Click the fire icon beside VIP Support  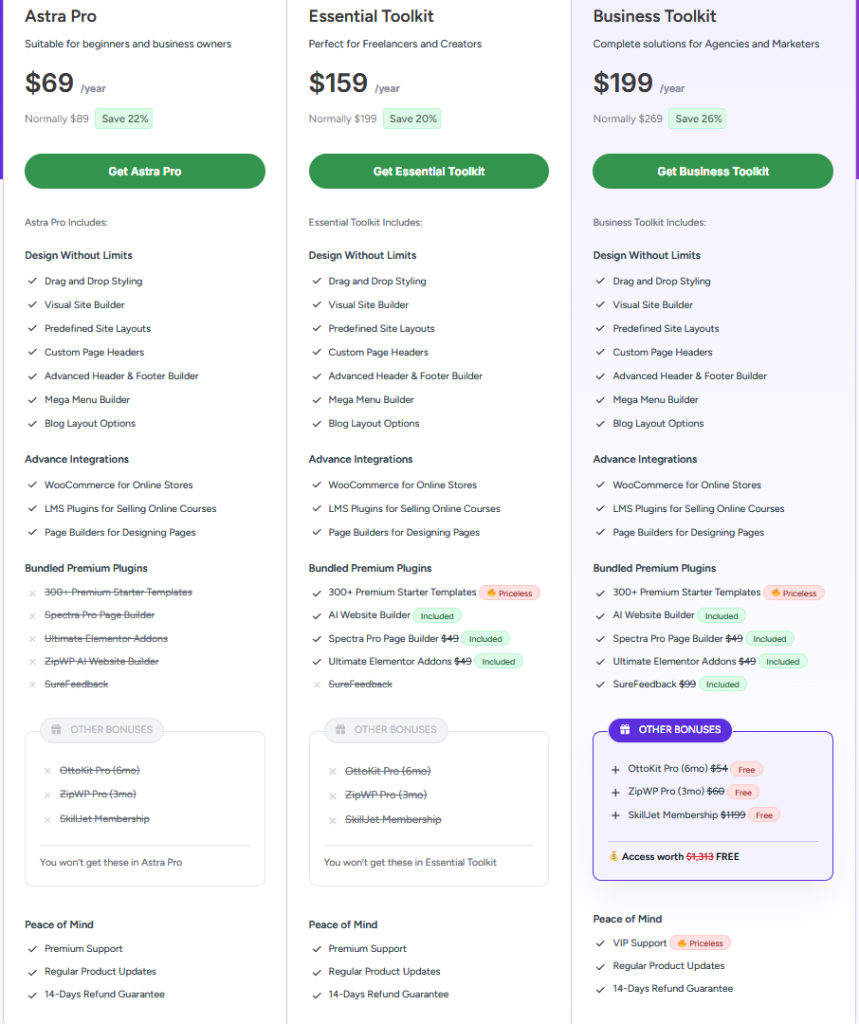pos(680,943)
